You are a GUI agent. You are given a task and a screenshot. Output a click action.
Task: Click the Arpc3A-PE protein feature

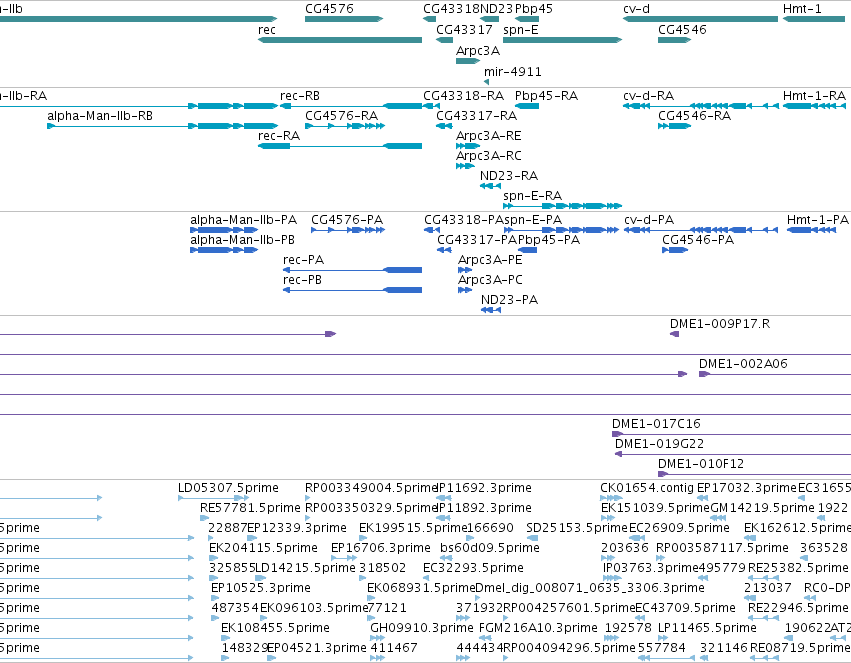point(465,270)
